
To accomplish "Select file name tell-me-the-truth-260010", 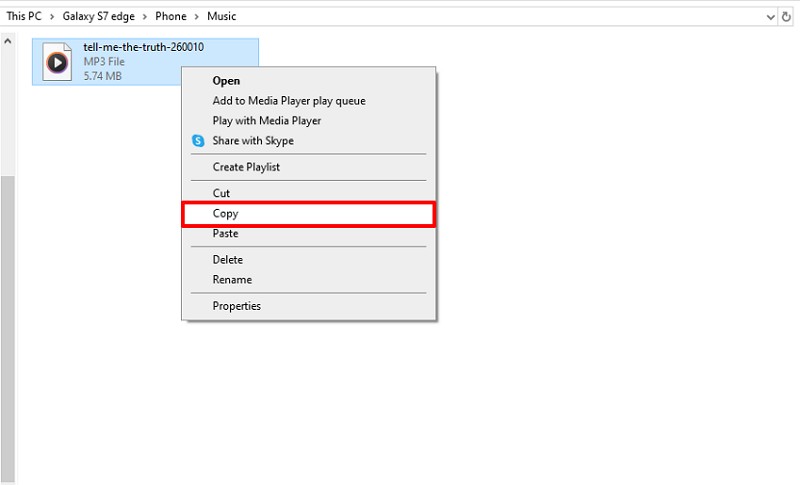I will click(143, 47).
